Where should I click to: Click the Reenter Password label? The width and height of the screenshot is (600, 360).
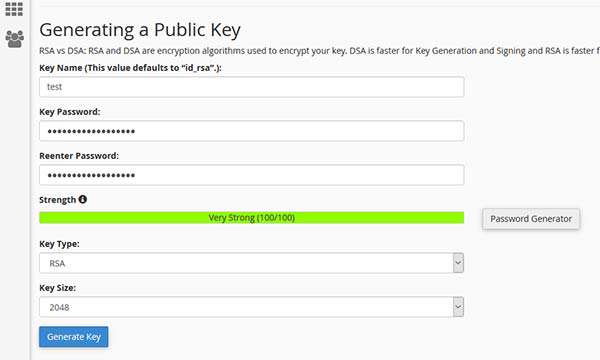click(79, 156)
